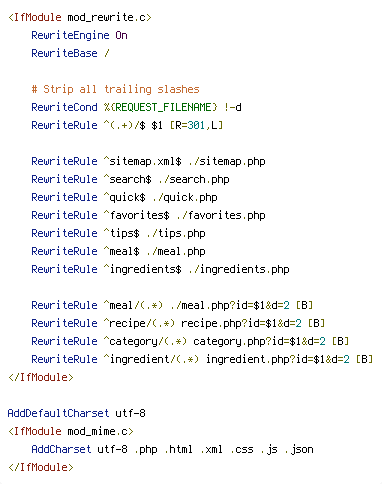The height and width of the screenshot is (484, 382).
Task: Click the ^meal/(.*) pattern
Action: pyautogui.click(x=133, y=305)
